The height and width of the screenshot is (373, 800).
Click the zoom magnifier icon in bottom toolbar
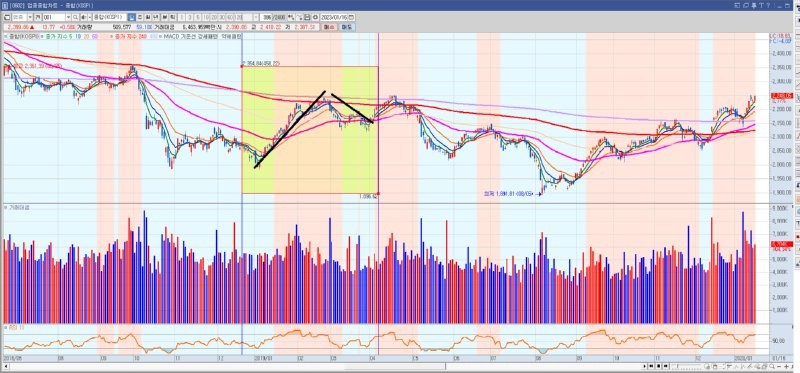point(772,366)
